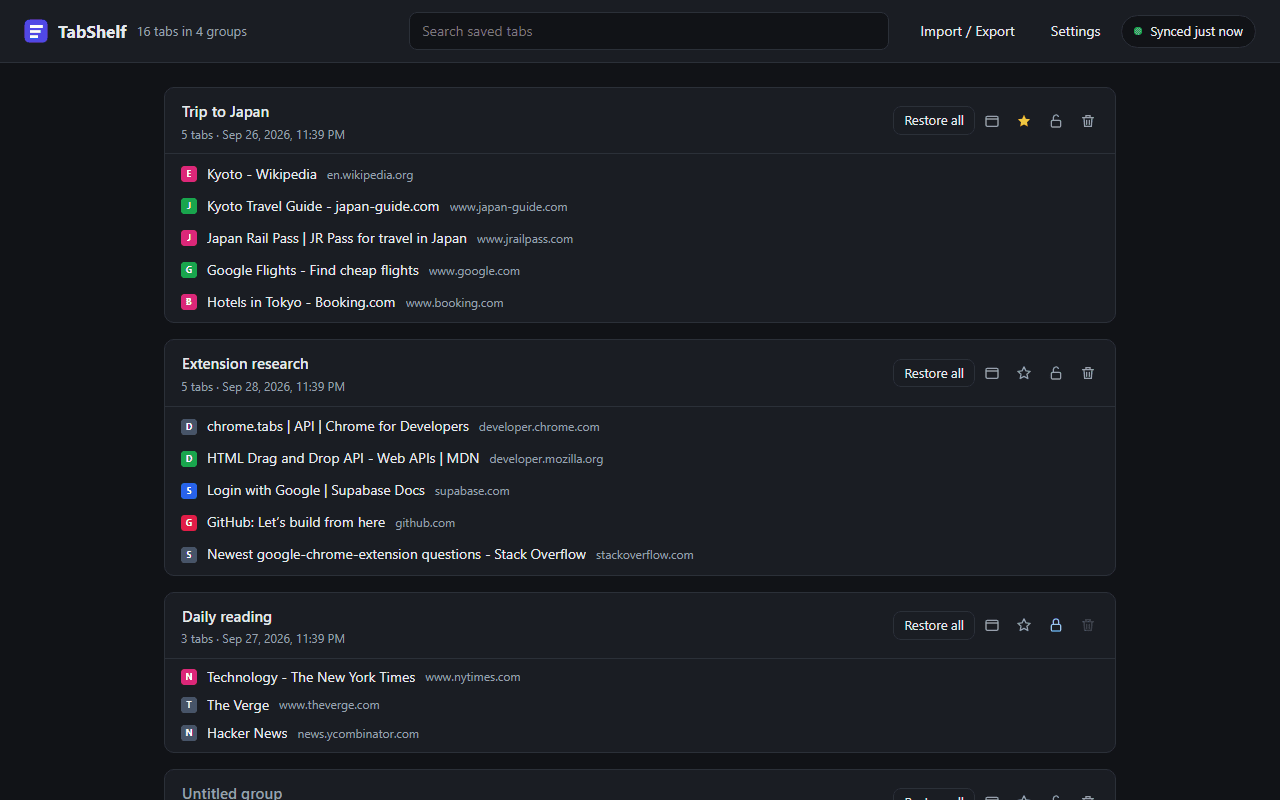Open Settings
Screen dimensions: 1280x800
tap(1075, 31)
